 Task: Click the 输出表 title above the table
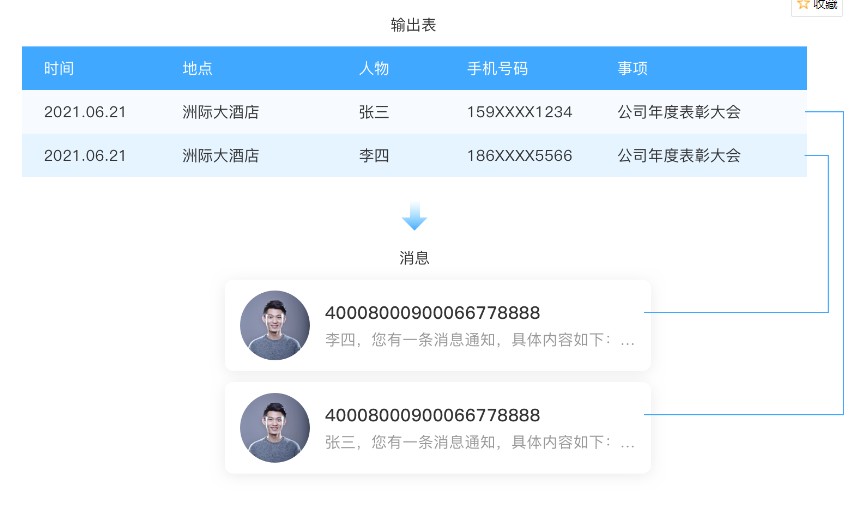pos(413,25)
